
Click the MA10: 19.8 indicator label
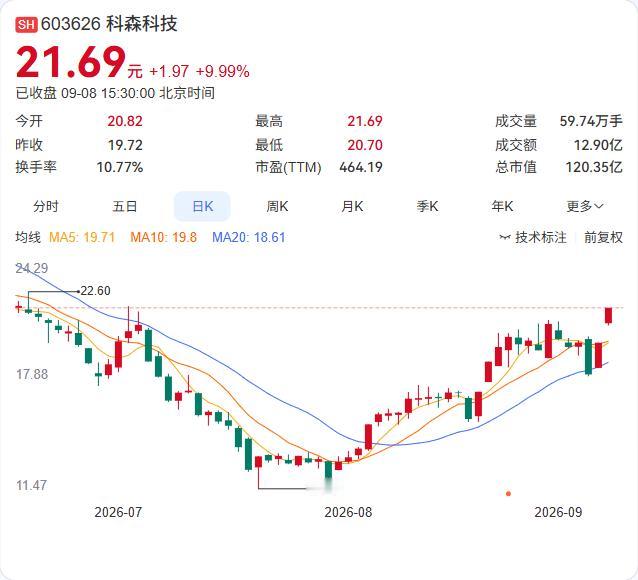(x=164, y=237)
